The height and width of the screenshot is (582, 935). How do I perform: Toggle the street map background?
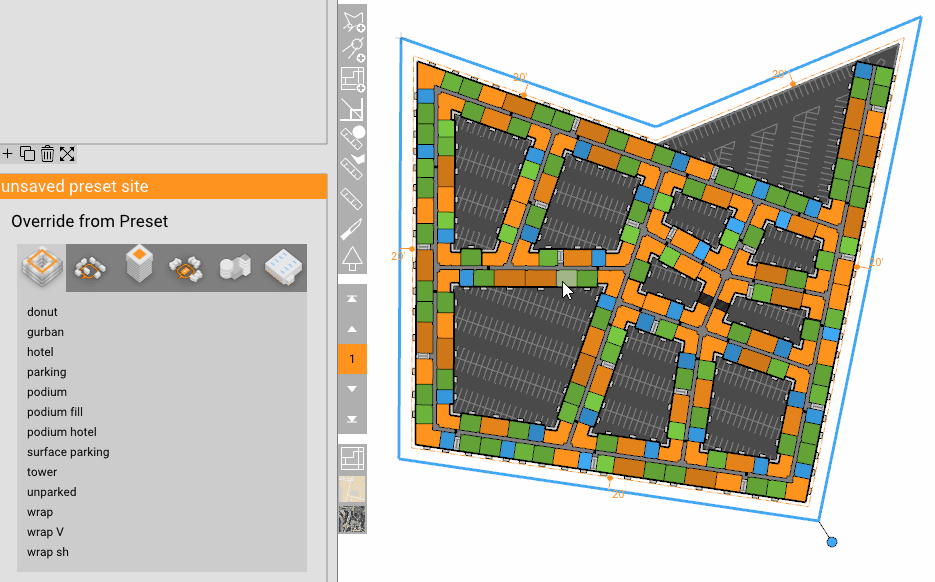point(352,489)
